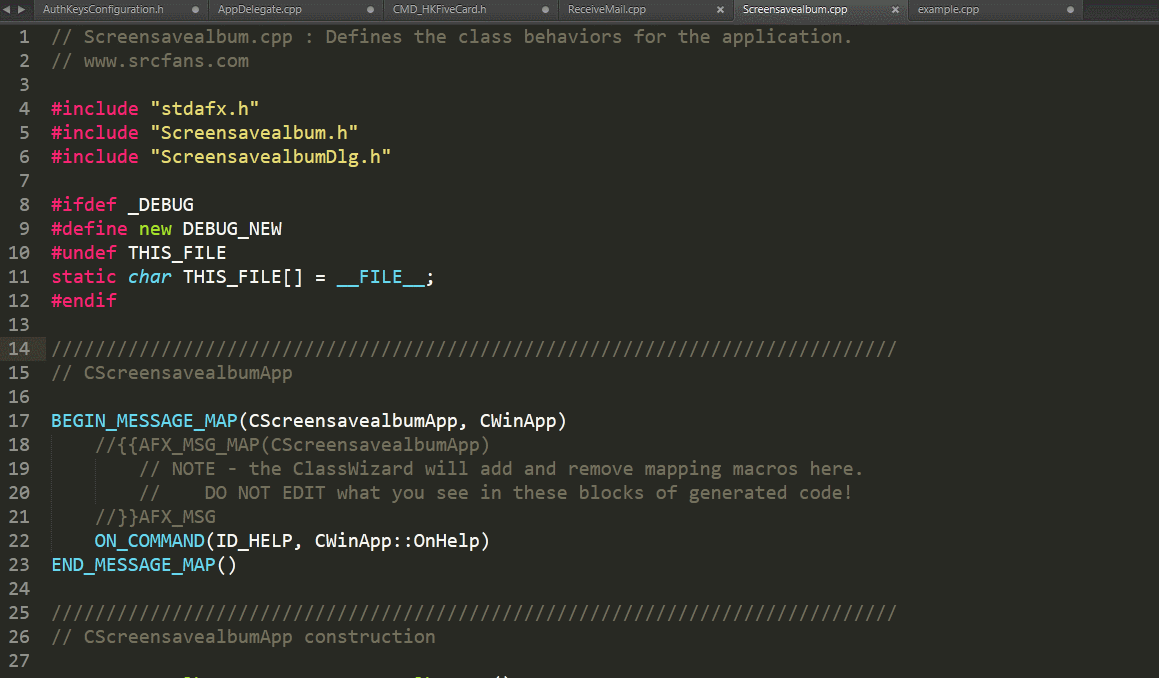Click unsaved dot on AppDelegate.cpp tab
This screenshot has height=678, width=1159.
pos(370,10)
